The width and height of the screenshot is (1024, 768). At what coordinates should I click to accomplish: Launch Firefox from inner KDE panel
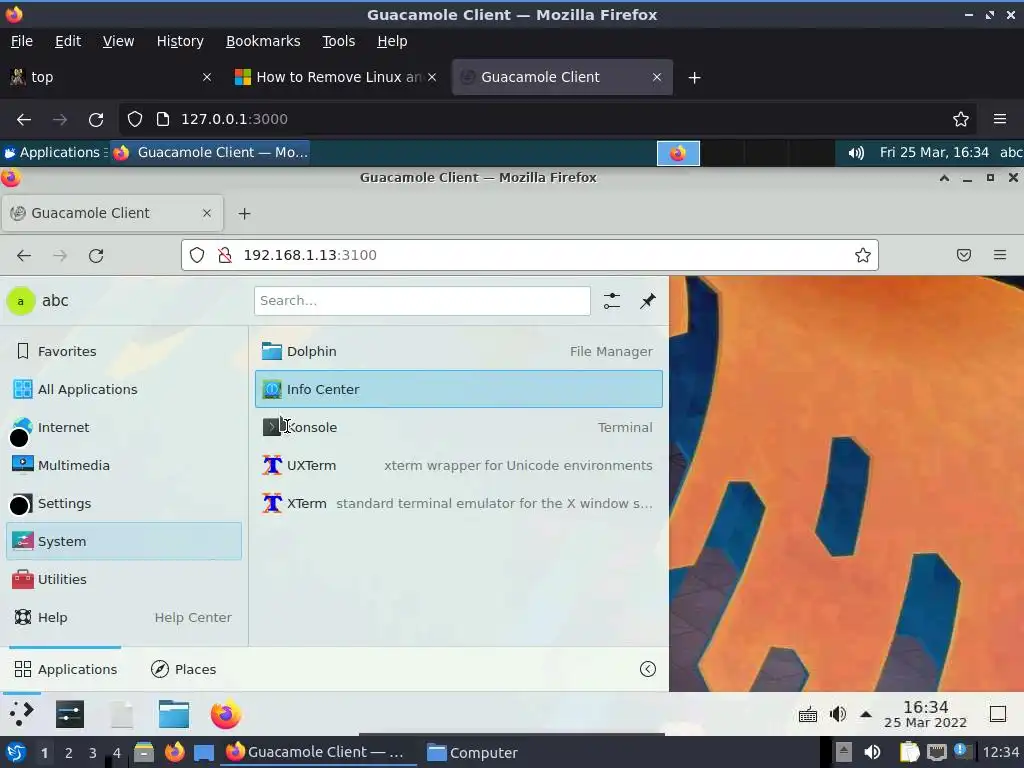(x=226, y=714)
